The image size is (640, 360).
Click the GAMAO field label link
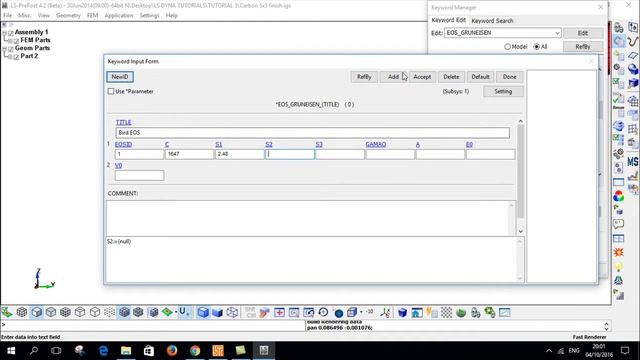pyautogui.click(x=376, y=144)
